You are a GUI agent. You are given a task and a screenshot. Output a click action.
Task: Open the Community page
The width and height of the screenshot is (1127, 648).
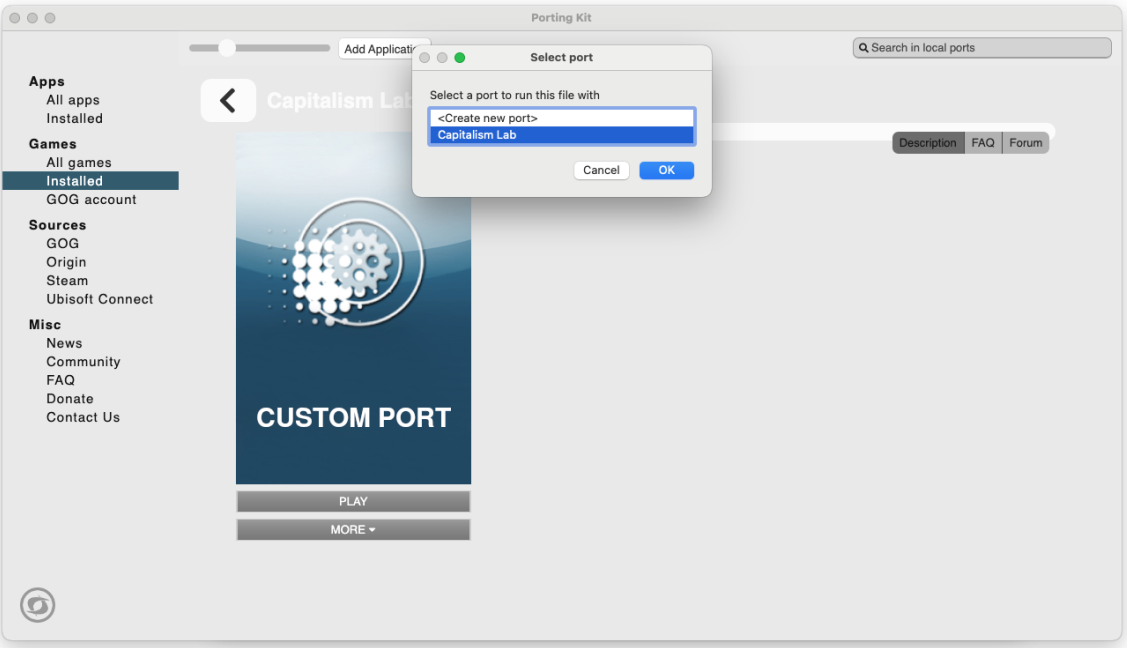pos(83,362)
